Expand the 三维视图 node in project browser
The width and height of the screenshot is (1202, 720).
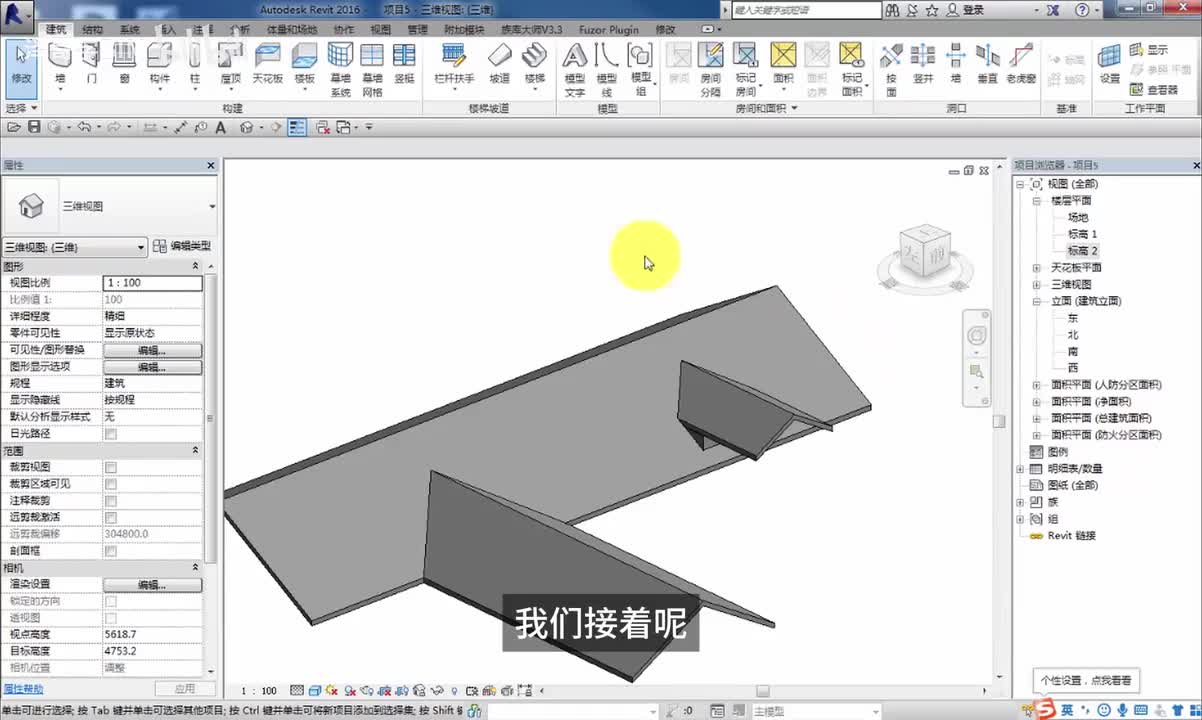(1037, 284)
